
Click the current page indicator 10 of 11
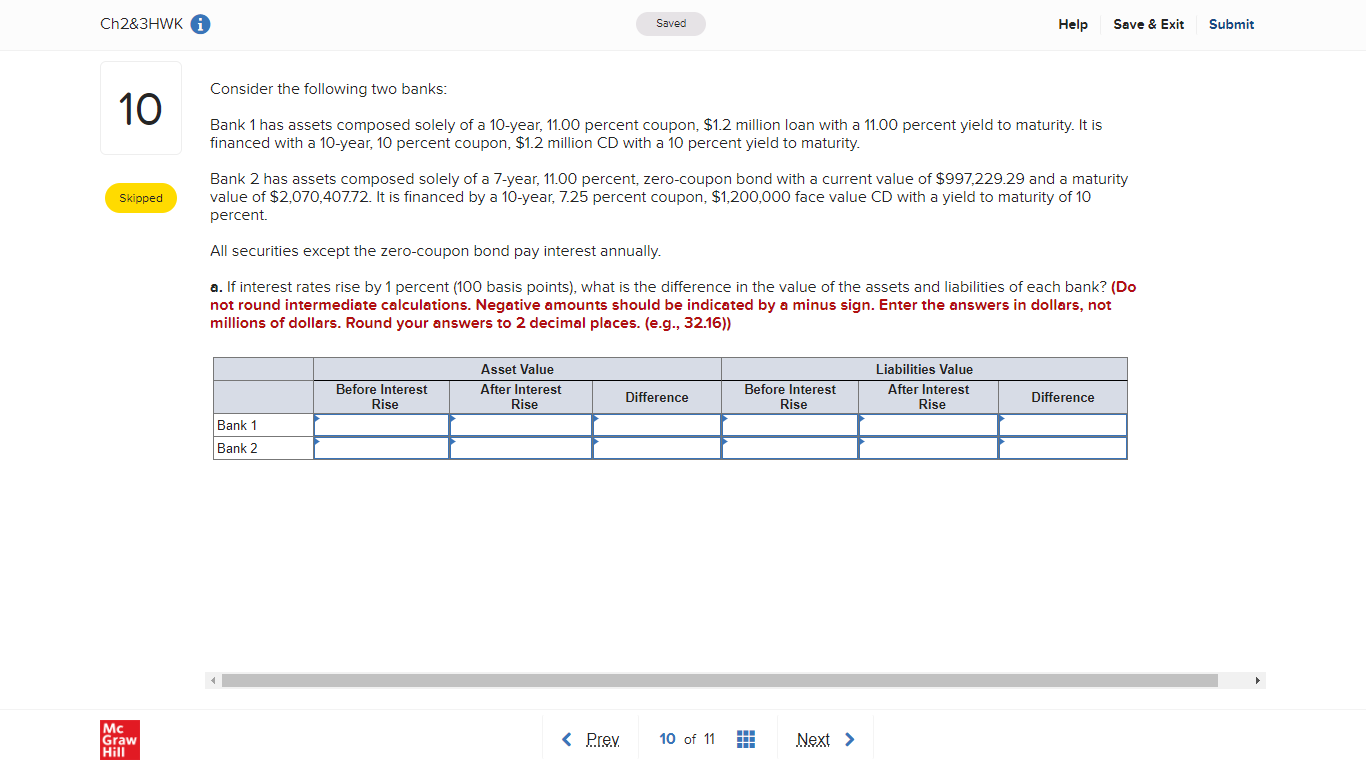(x=686, y=739)
